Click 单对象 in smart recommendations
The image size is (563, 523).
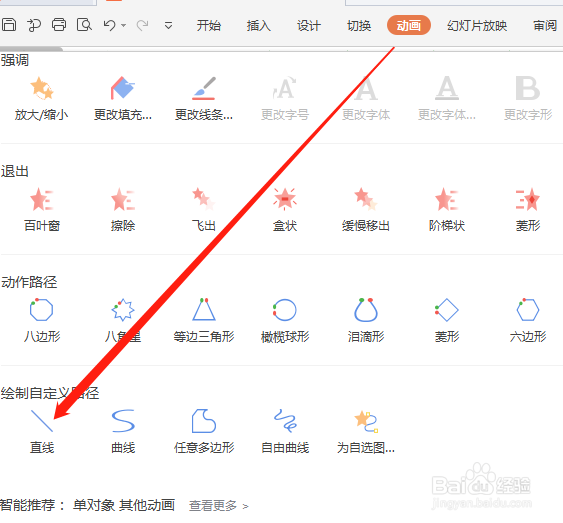pyautogui.click(x=94, y=505)
